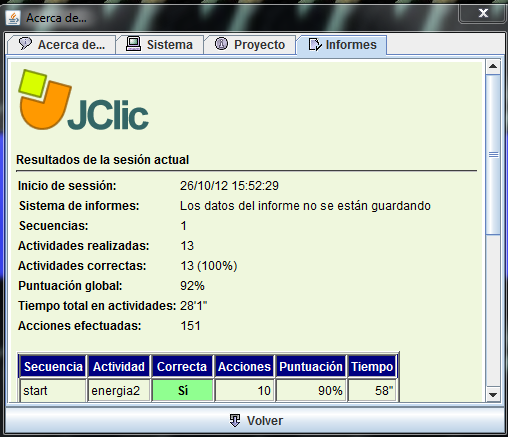This screenshot has width=508, height=437.
Task: Click the Actividad column header
Action: click(119, 367)
